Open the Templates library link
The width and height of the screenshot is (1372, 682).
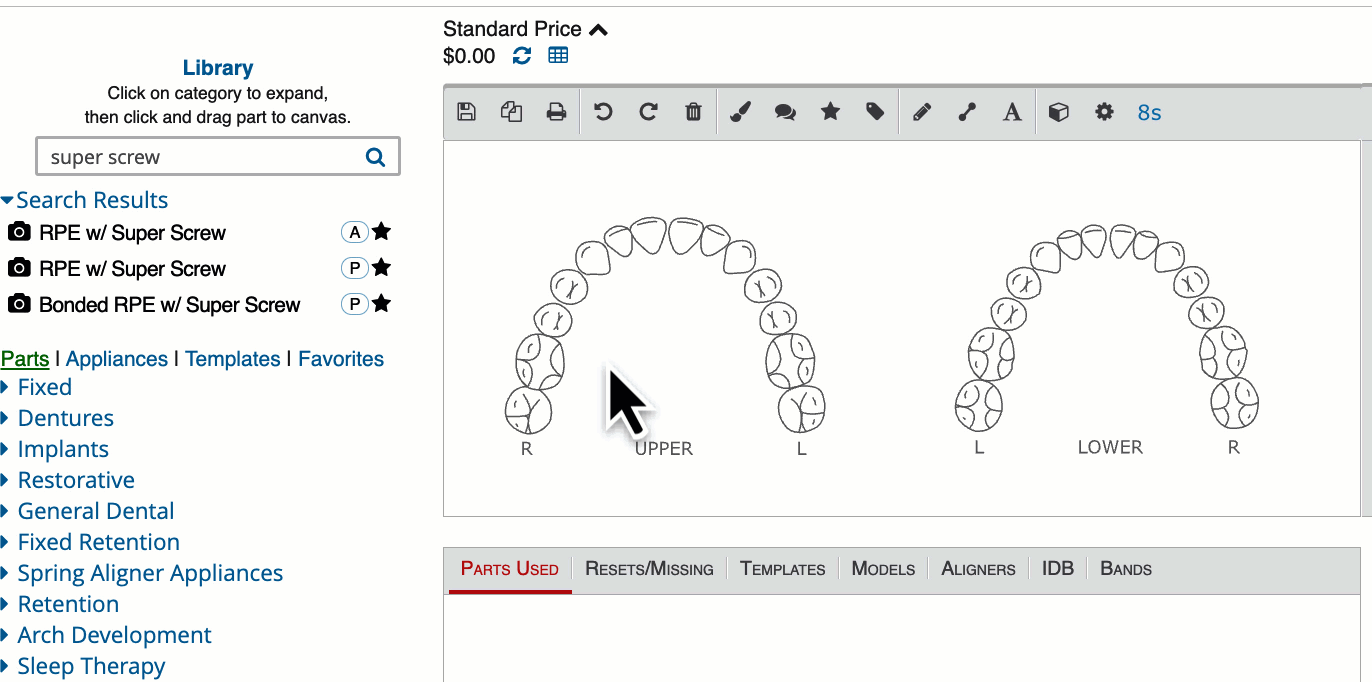click(x=232, y=359)
